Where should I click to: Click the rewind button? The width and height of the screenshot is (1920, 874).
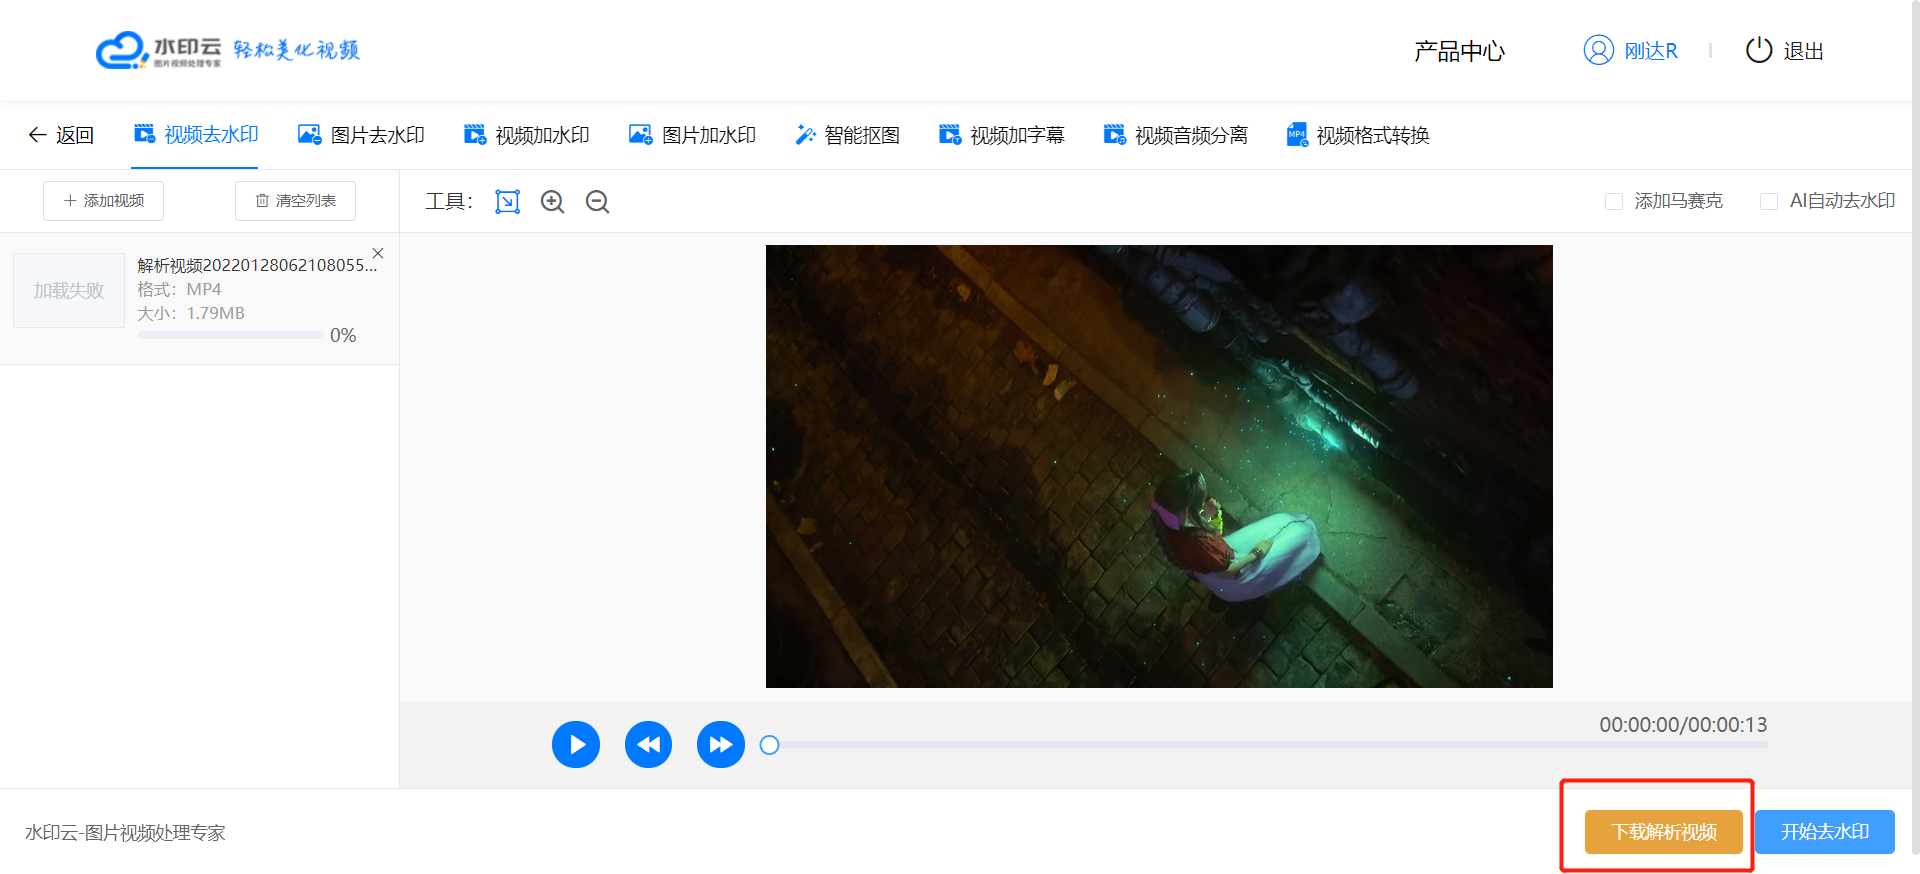[648, 745]
